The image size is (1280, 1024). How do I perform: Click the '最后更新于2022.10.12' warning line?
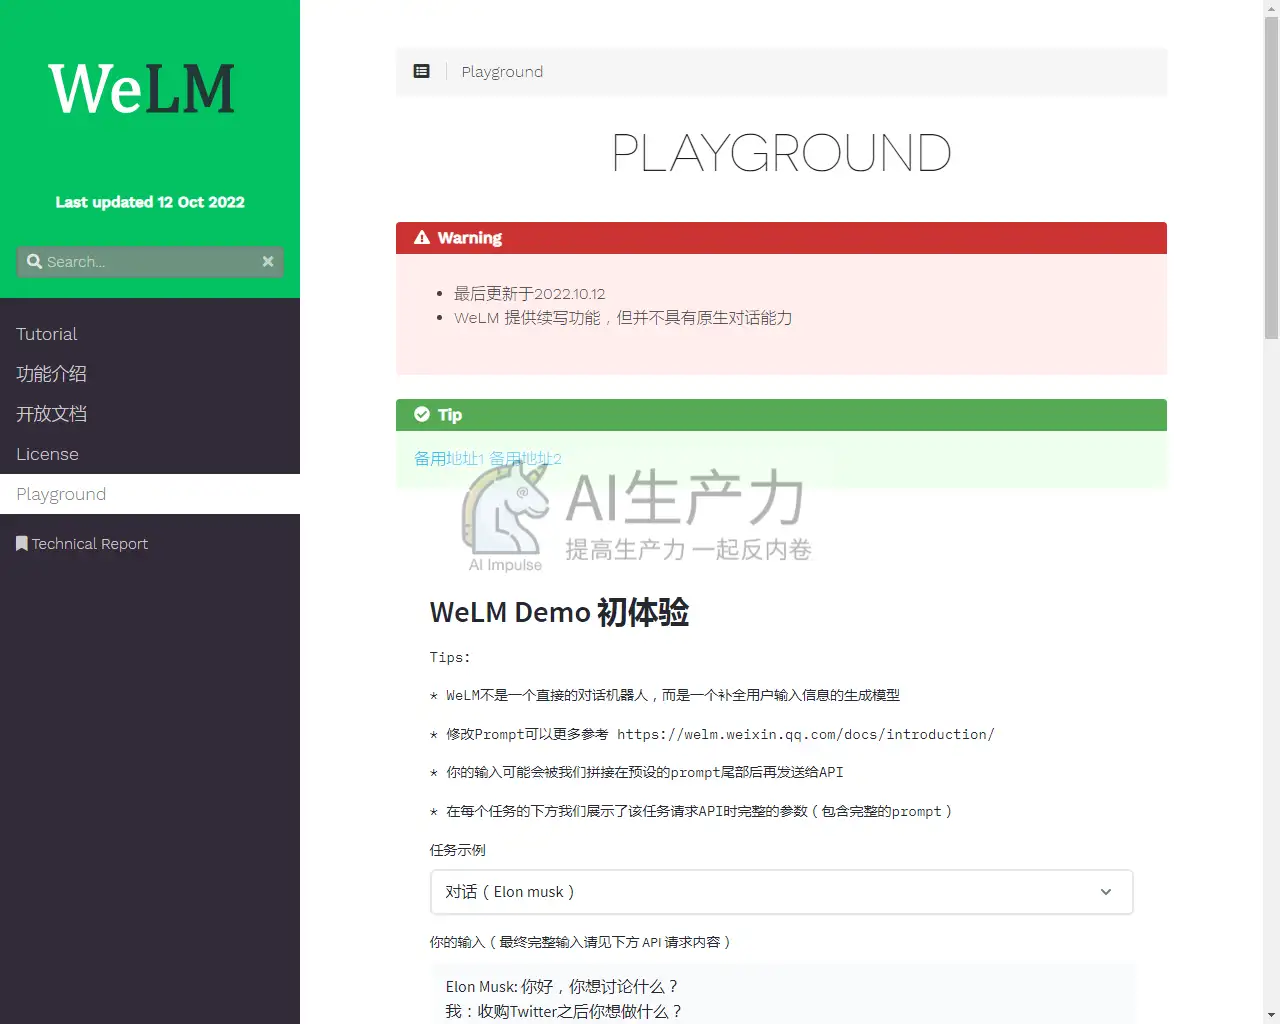[529, 293]
